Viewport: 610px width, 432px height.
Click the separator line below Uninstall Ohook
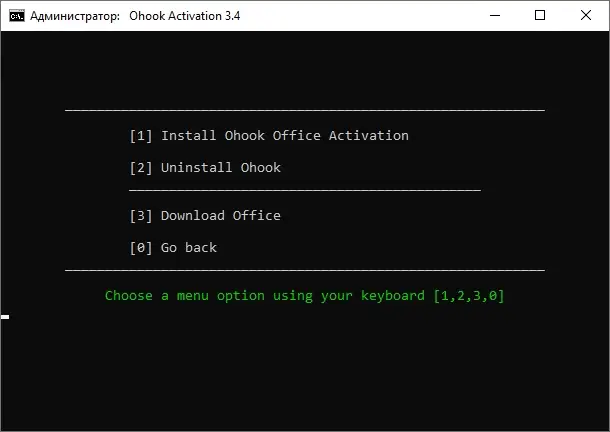point(304,188)
